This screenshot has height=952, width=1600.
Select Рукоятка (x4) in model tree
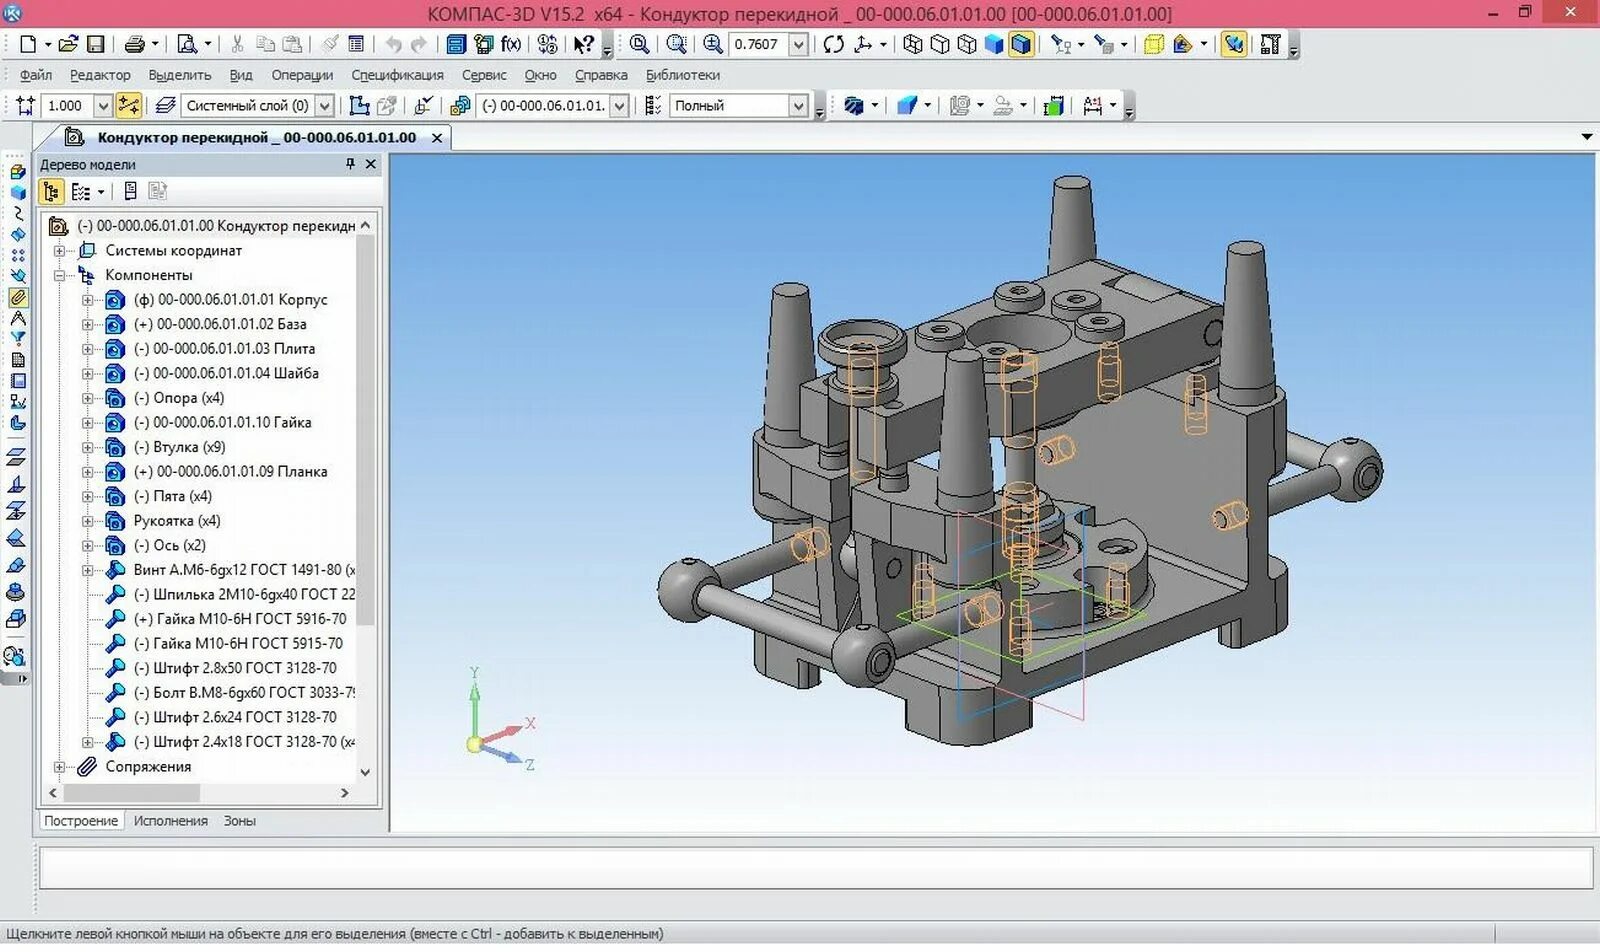coord(177,521)
